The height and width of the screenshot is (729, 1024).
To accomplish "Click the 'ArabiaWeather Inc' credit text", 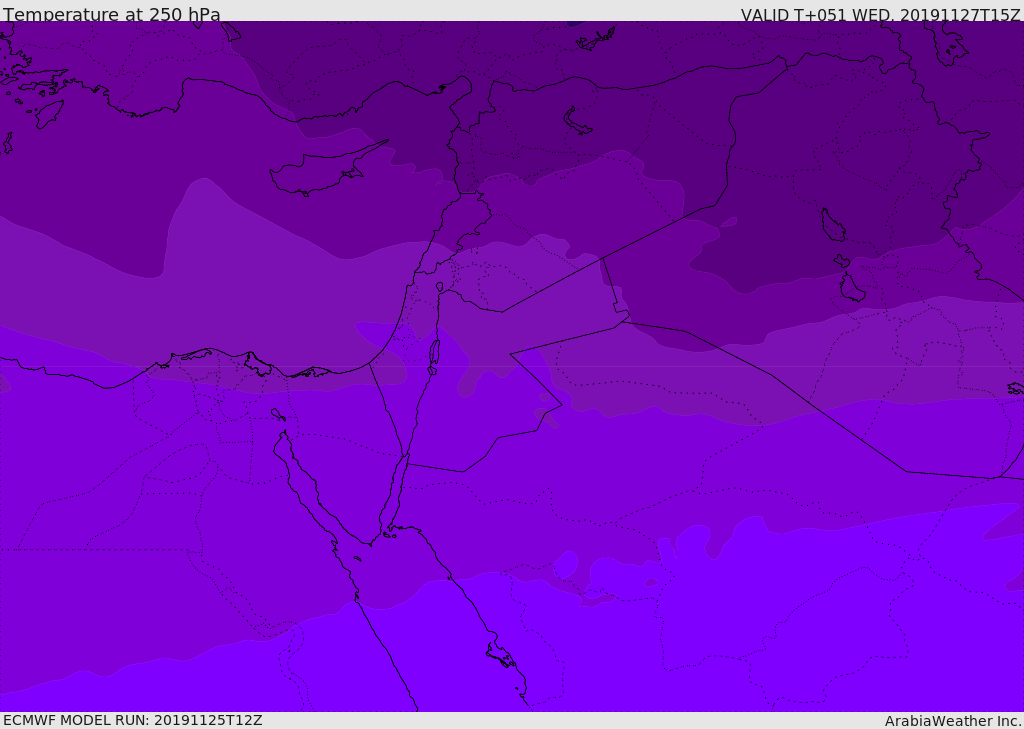I will tap(953, 721).
